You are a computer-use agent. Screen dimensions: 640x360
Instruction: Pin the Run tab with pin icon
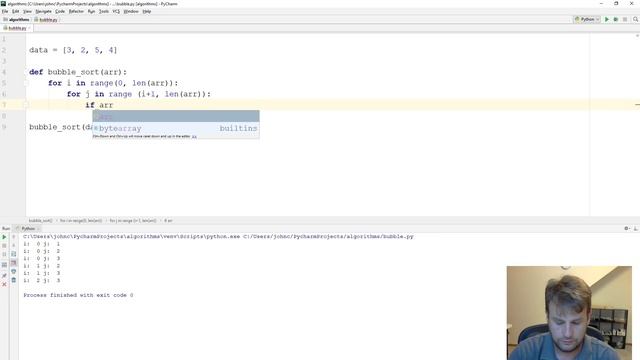pyautogui.click(x=4, y=276)
